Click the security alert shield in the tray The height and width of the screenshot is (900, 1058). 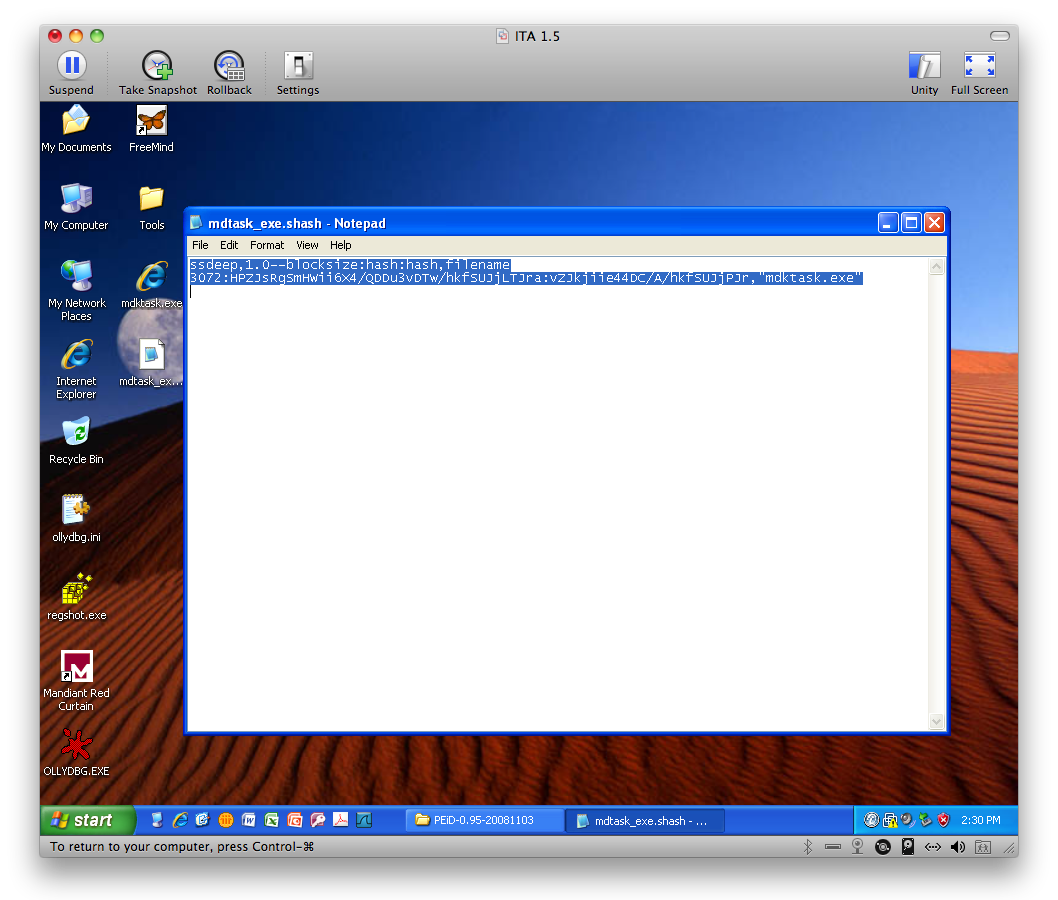943,819
